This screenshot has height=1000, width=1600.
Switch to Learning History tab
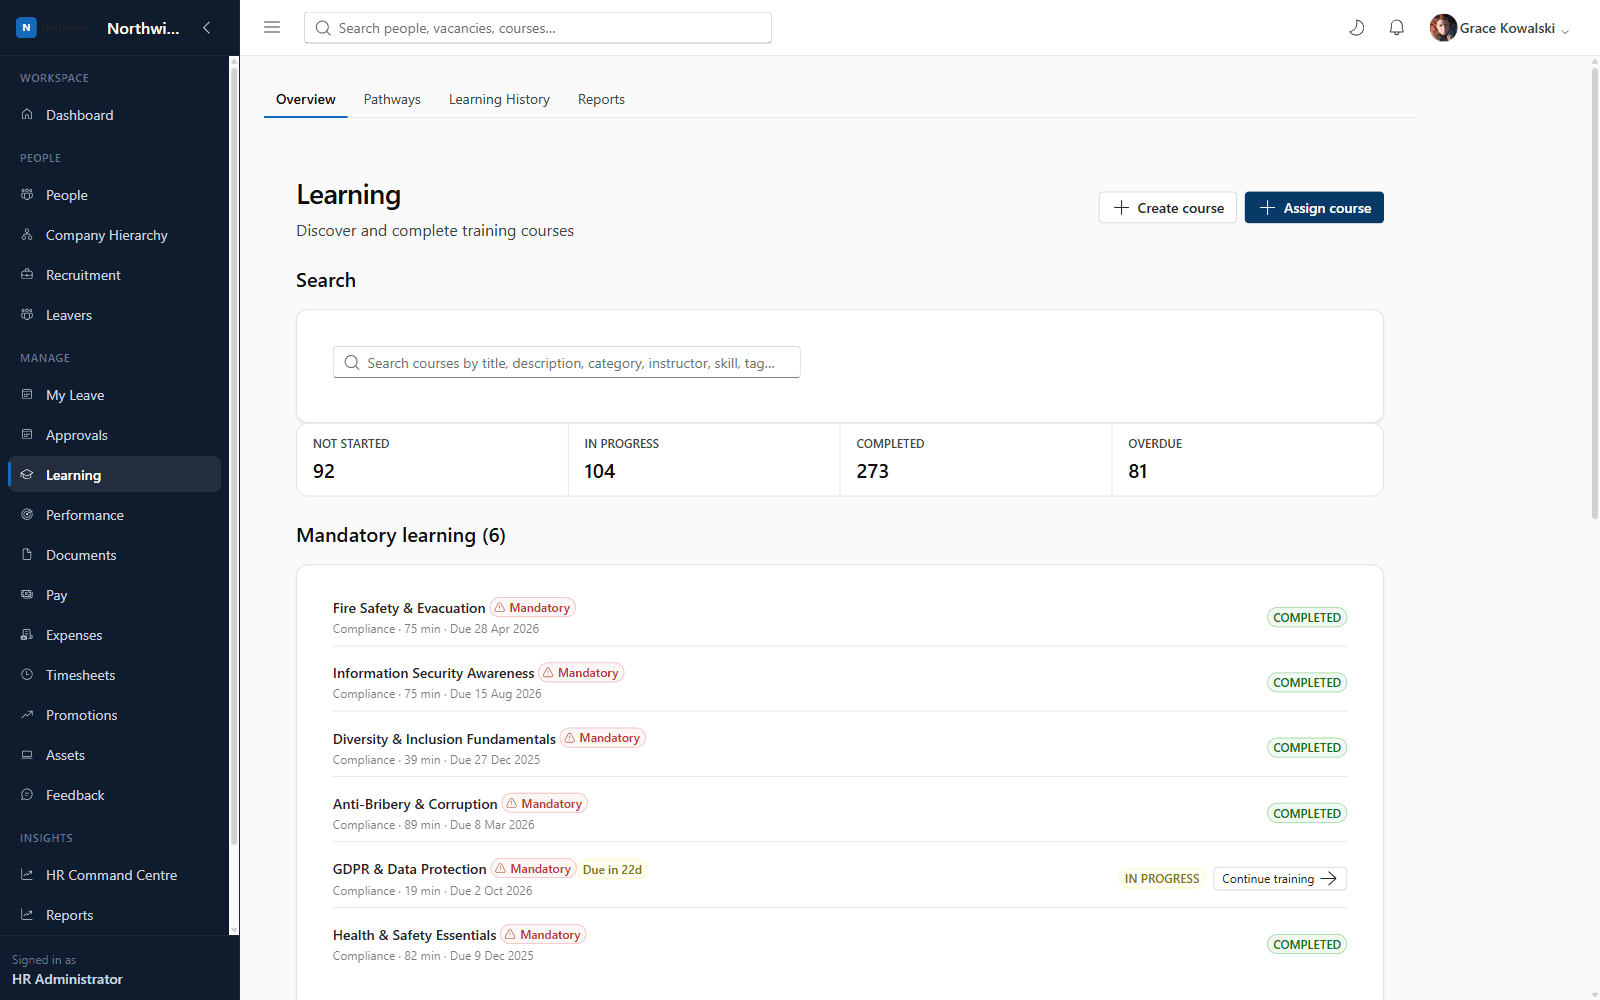499,99
